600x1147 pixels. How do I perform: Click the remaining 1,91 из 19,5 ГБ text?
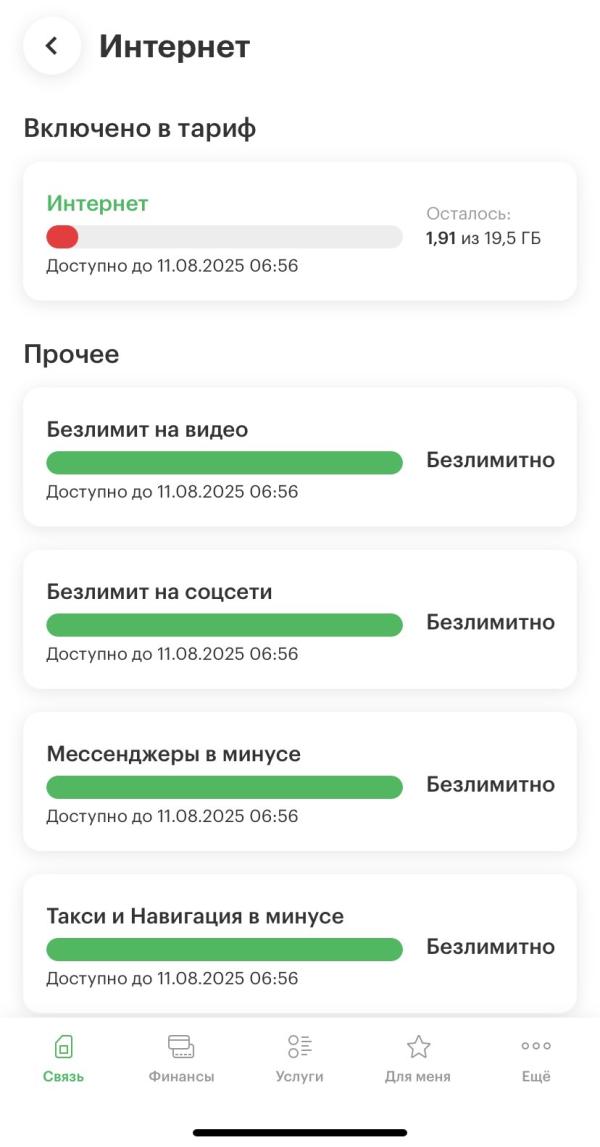484,238
